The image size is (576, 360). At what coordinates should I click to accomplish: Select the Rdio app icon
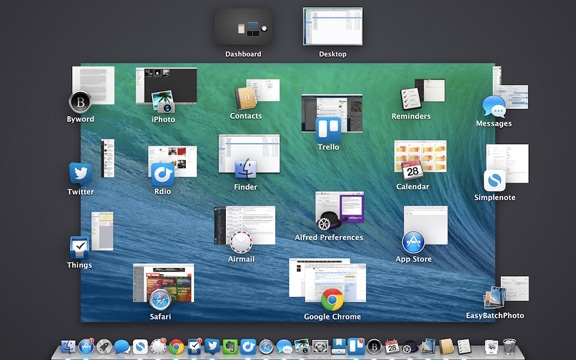click(x=163, y=174)
